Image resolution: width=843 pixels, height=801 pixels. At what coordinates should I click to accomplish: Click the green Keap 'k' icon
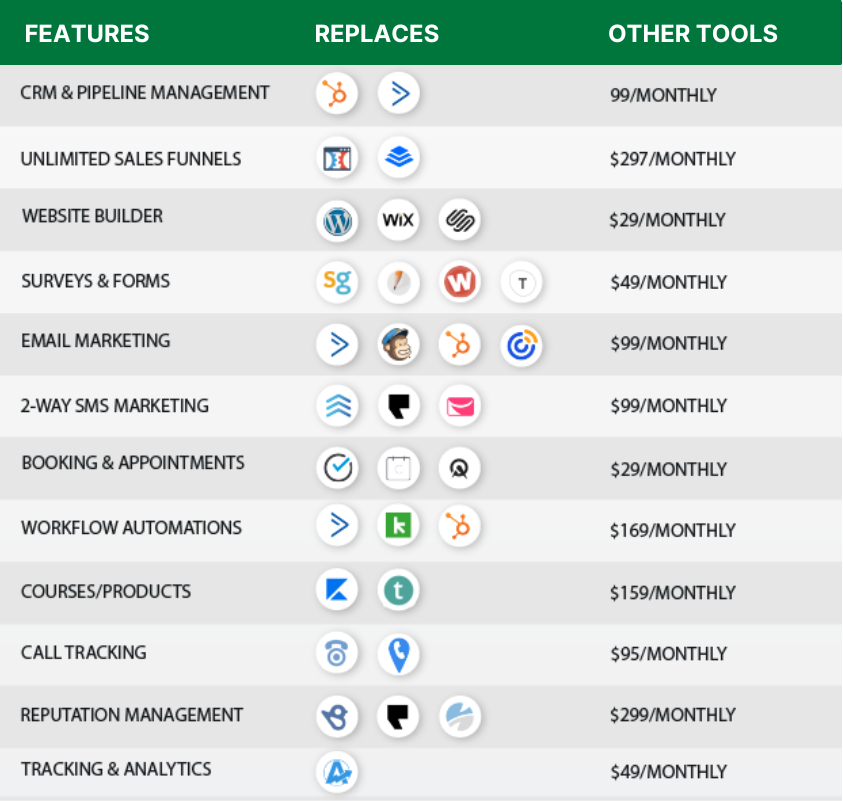click(398, 525)
